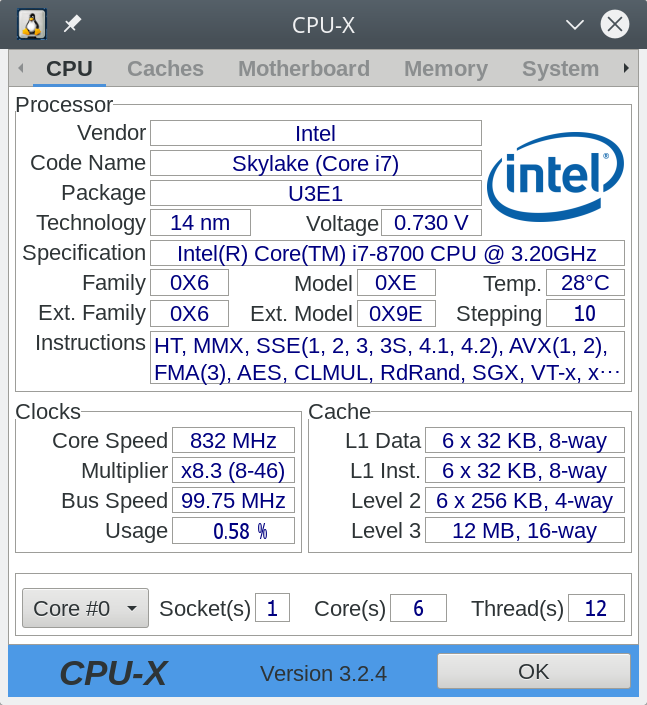This screenshot has height=705, width=647.
Task: Click Core Speed value 832 MHz
Action: point(233,440)
